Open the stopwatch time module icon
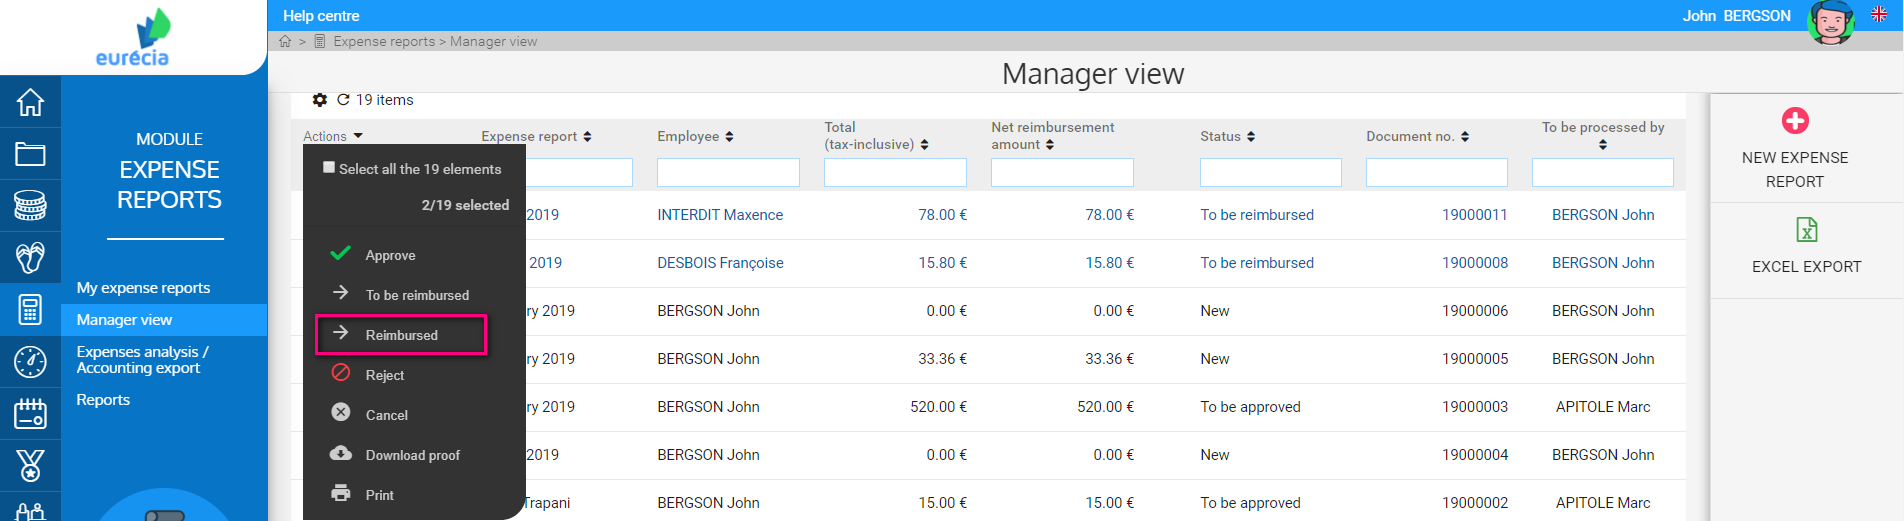 point(30,361)
